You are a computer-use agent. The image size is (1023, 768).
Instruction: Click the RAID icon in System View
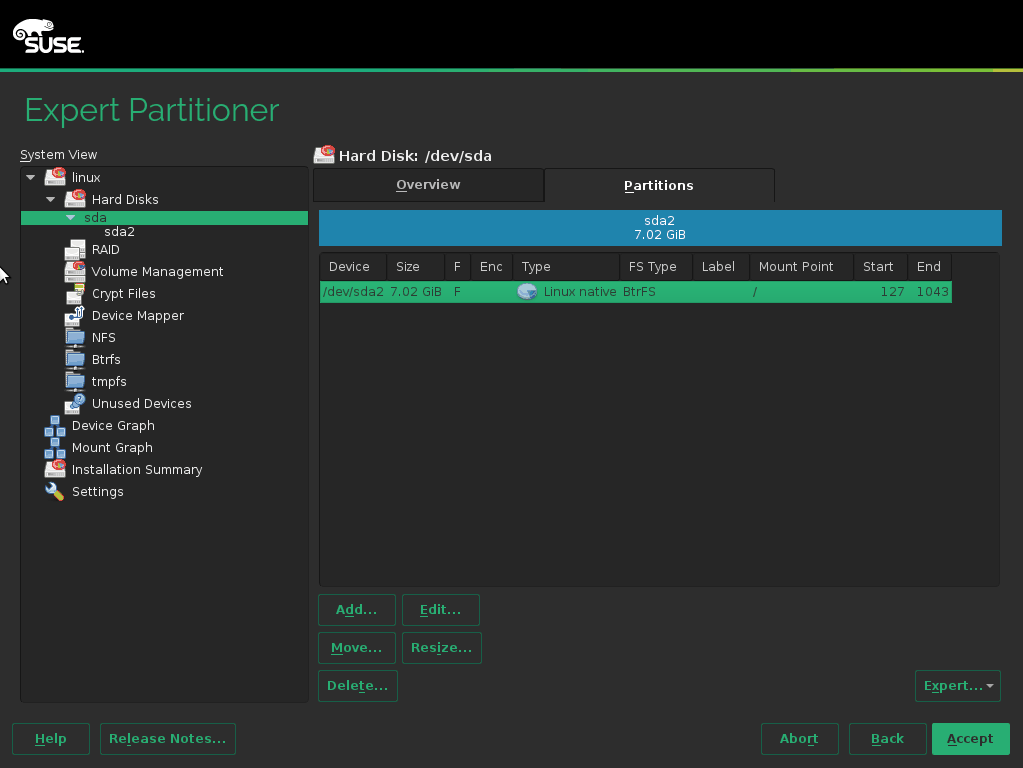point(75,250)
